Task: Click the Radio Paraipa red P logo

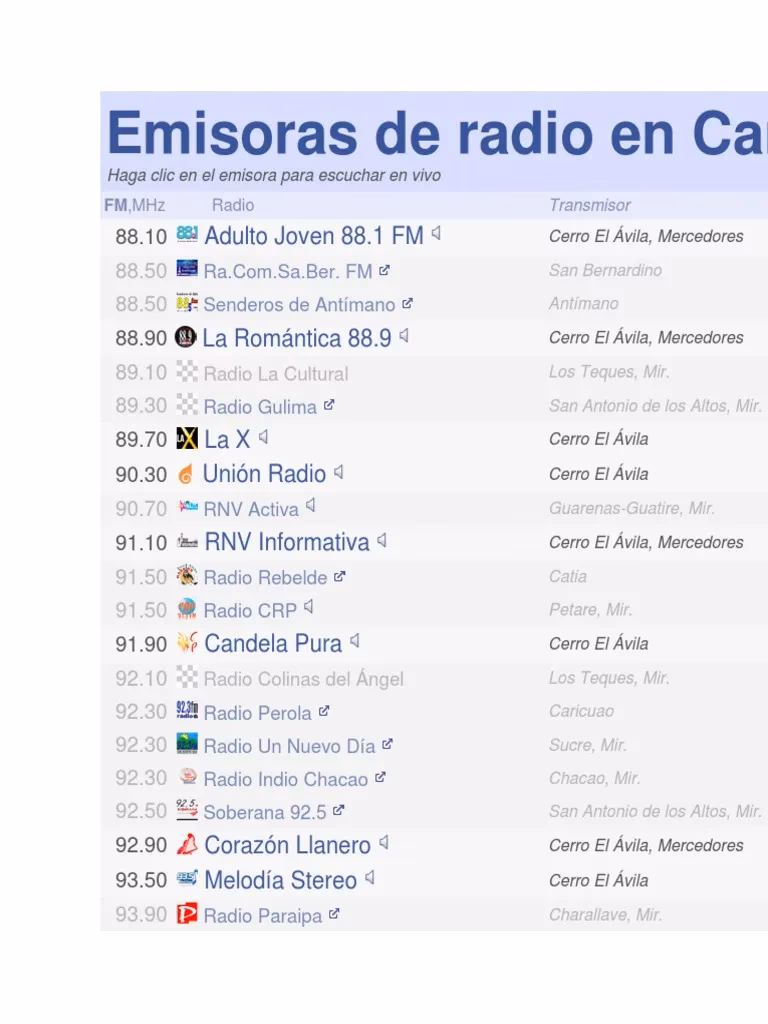Action: click(187, 914)
